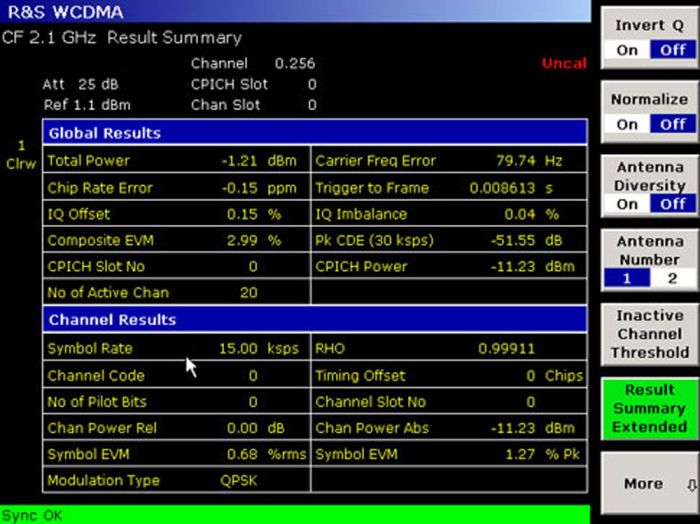This screenshot has width=700, height=524.
Task: Click Pk CDE value -51.55
Action: [512, 240]
